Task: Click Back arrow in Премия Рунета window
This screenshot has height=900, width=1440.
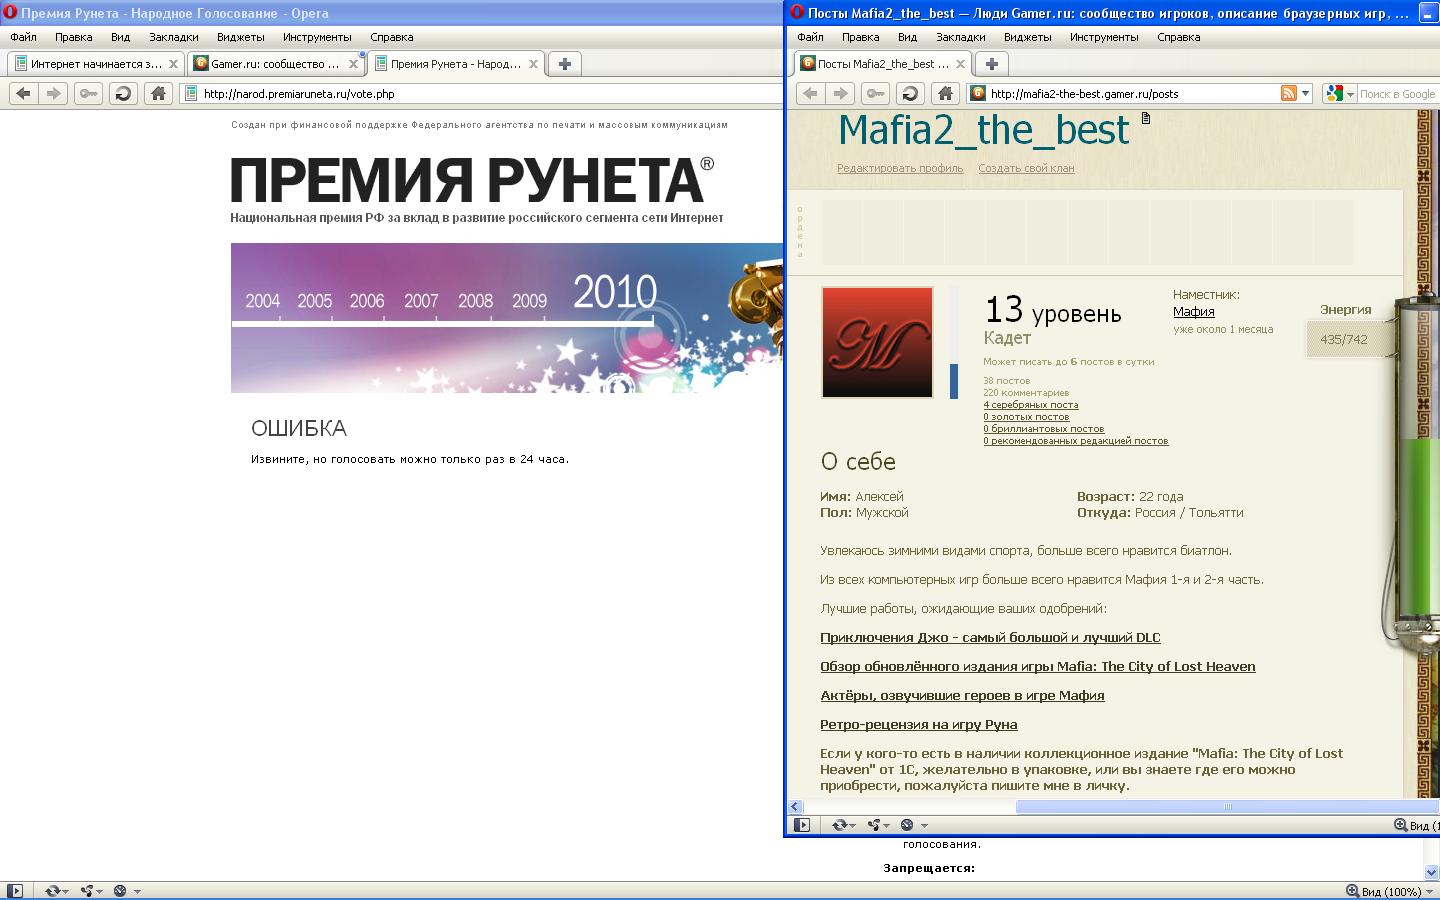Action: click(23, 93)
